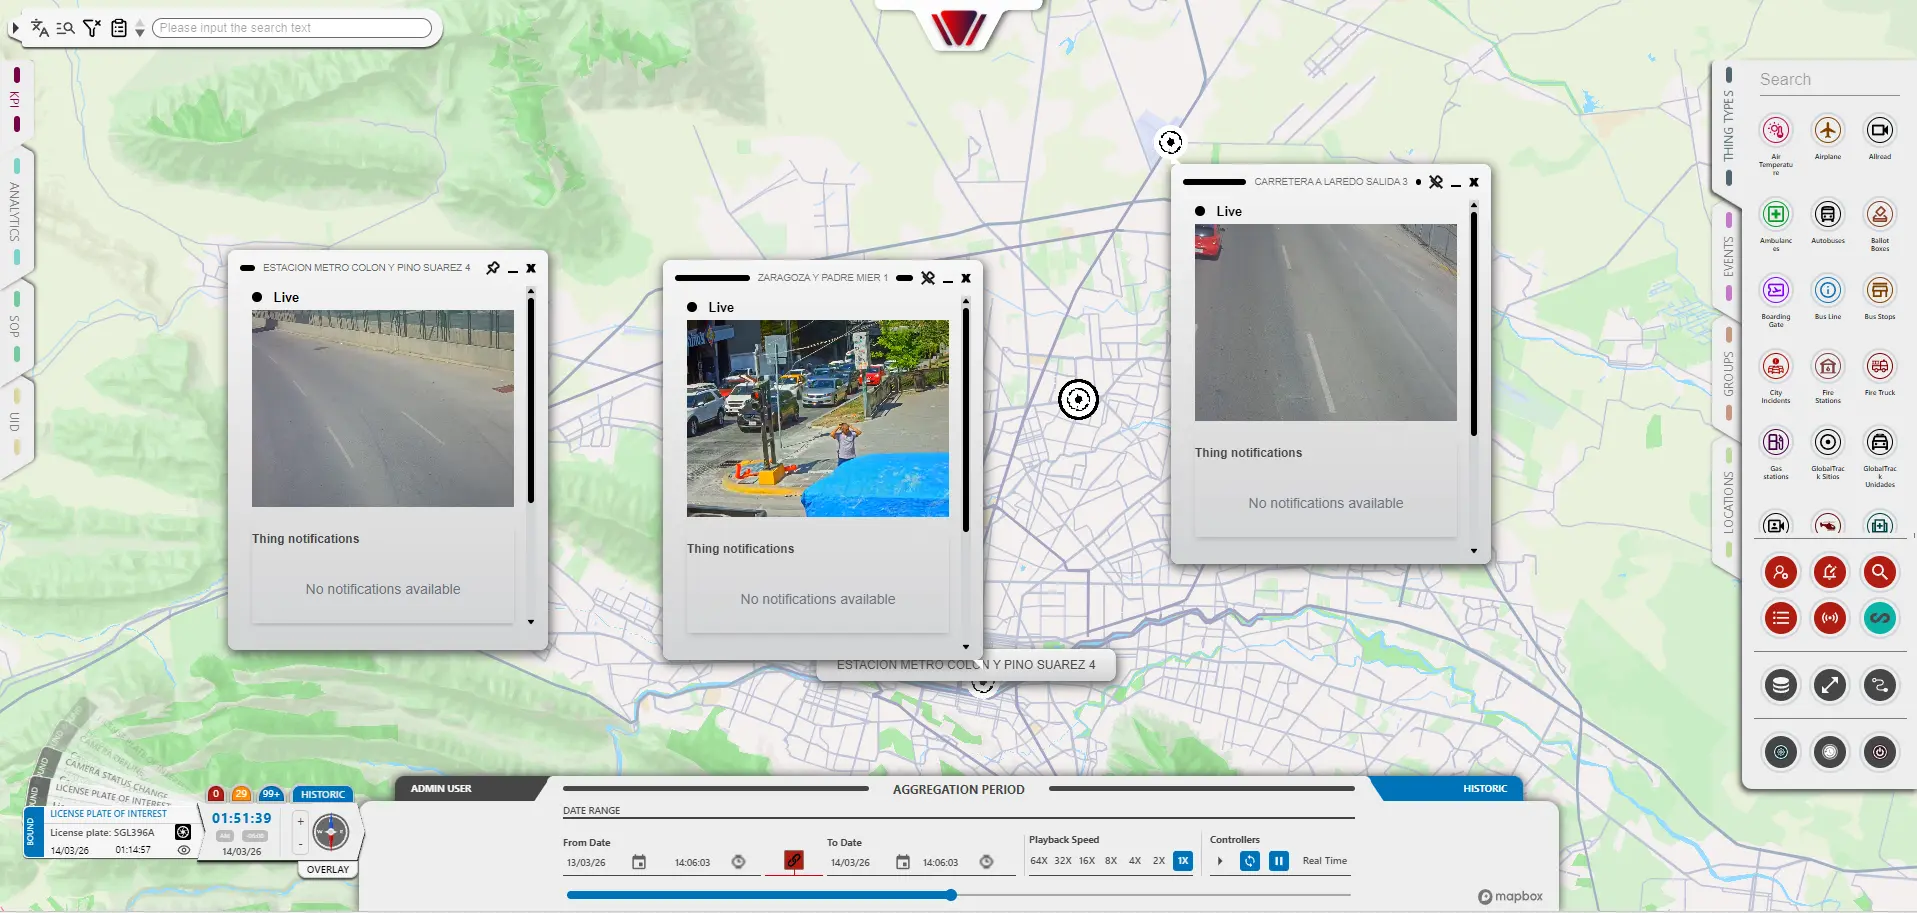
Task: Select the Airplane thing type icon
Action: click(1827, 131)
